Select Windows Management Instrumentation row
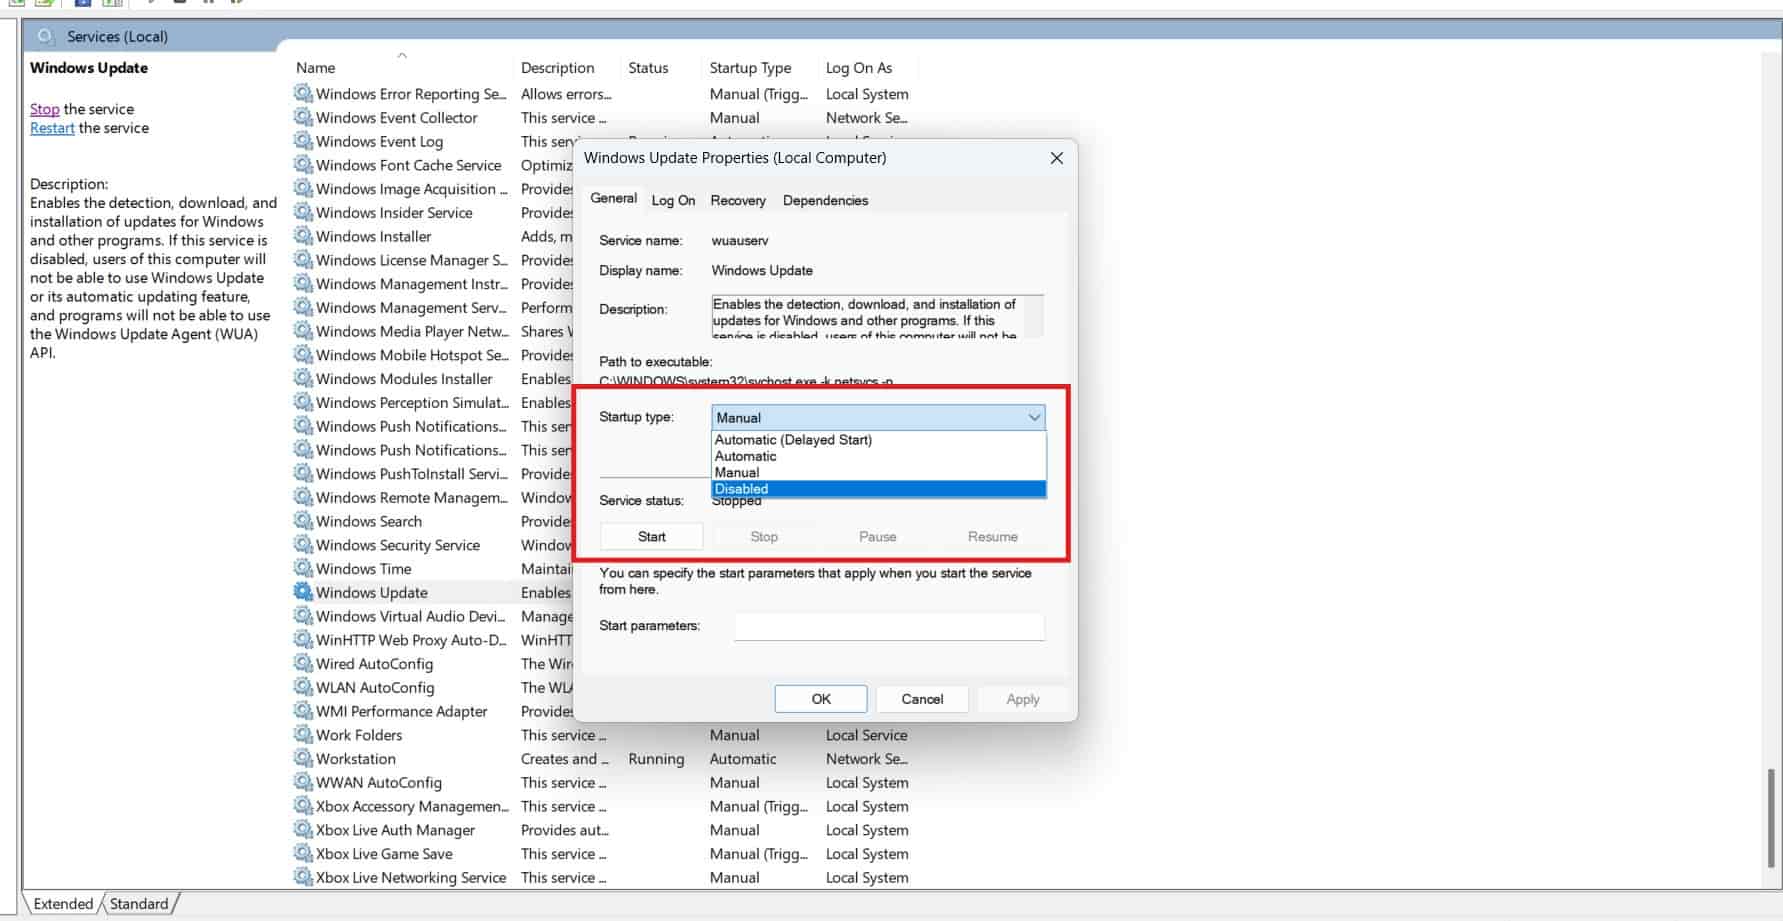 (432, 284)
